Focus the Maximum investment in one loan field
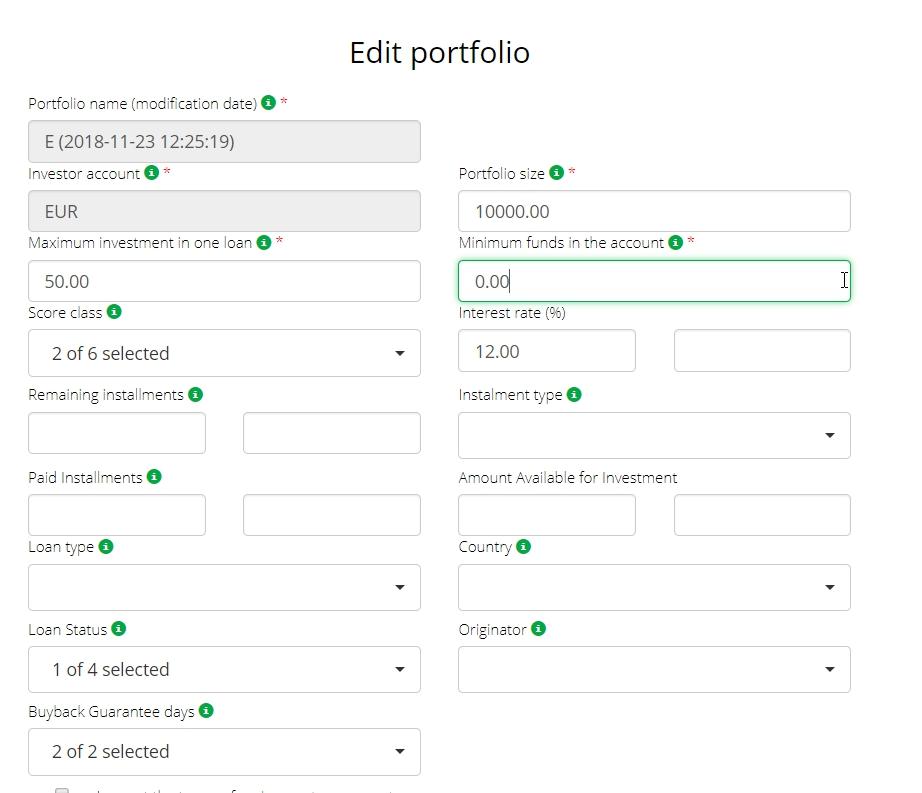The width and height of the screenshot is (922, 793). click(224, 281)
